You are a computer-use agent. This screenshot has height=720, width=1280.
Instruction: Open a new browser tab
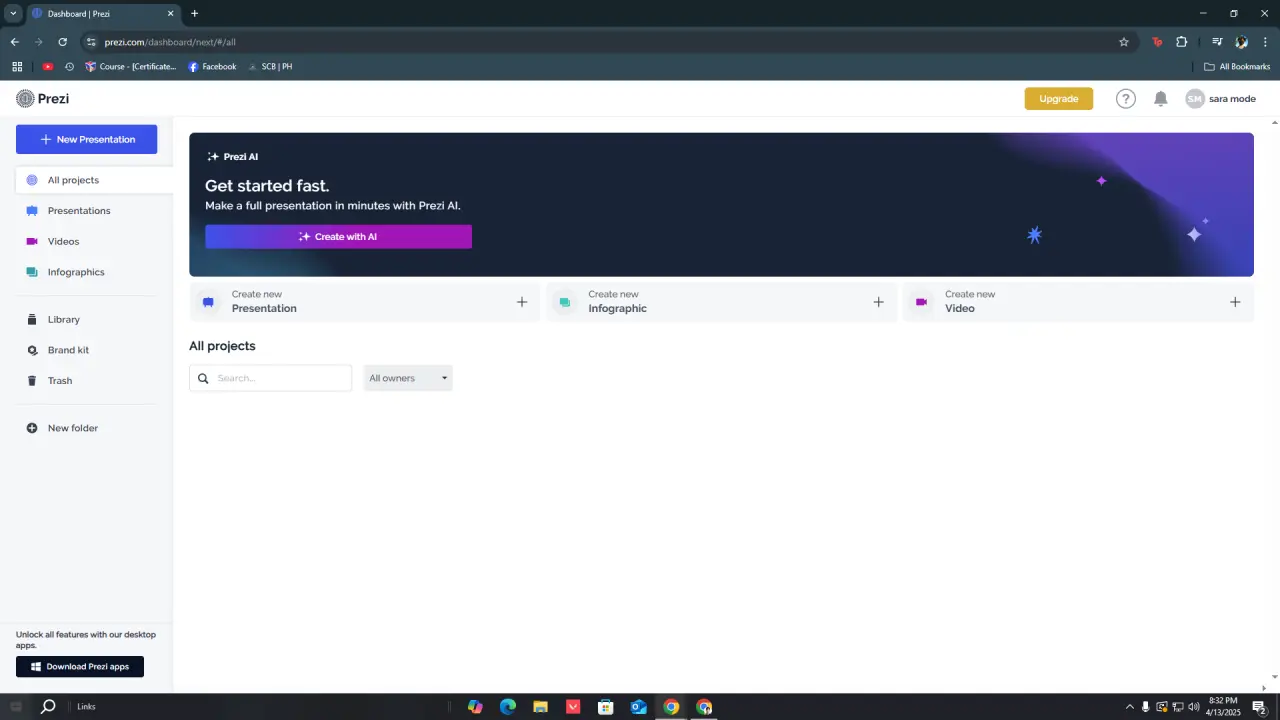click(x=194, y=14)
